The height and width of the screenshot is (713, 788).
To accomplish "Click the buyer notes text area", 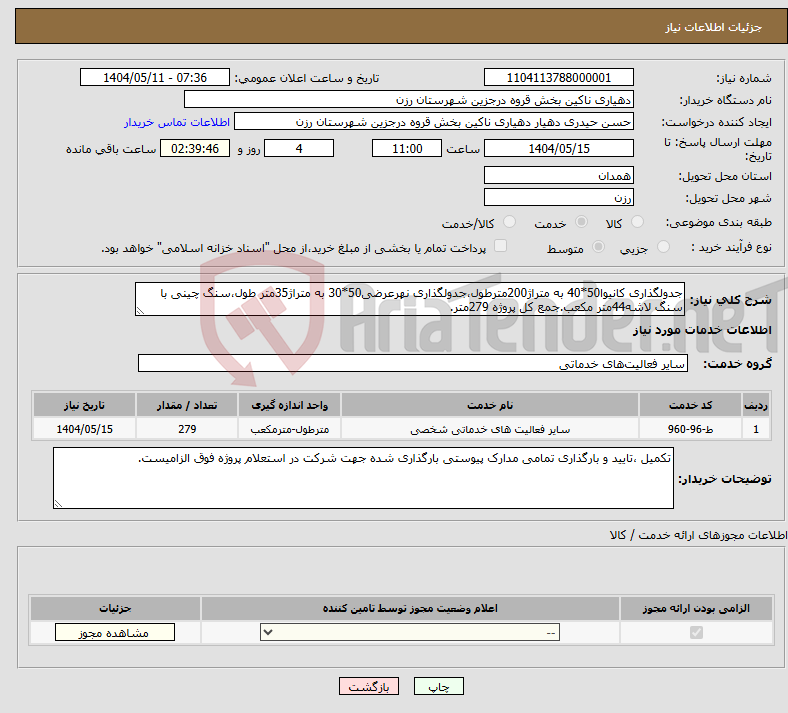I will [363, 478].
